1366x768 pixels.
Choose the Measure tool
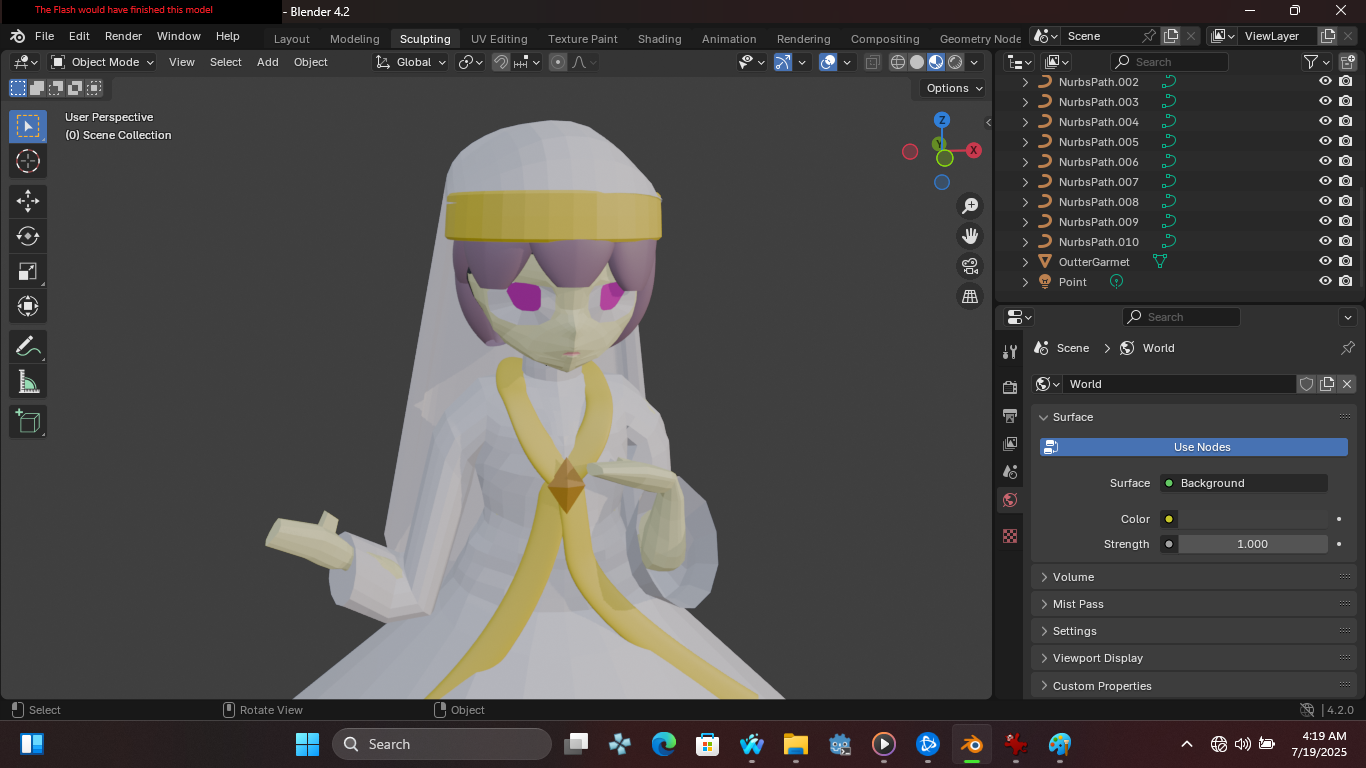click(x=28, y=382)
